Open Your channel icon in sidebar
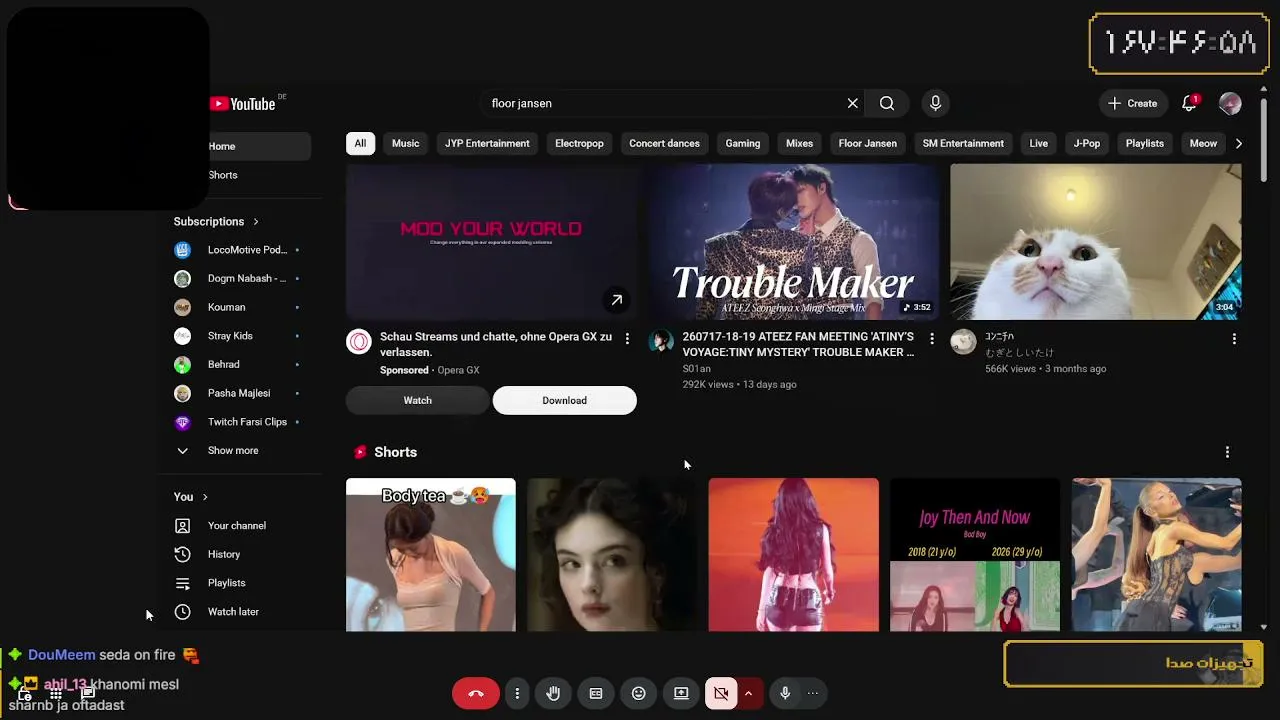This screenshot has width=1280, height=720. [182, 526]
